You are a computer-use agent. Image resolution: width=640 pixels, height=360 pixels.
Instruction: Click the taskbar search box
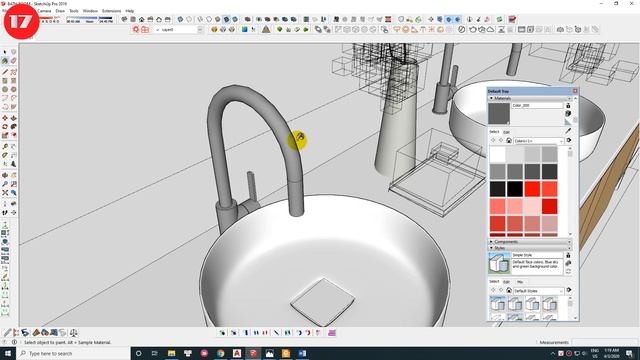(73, 353)
